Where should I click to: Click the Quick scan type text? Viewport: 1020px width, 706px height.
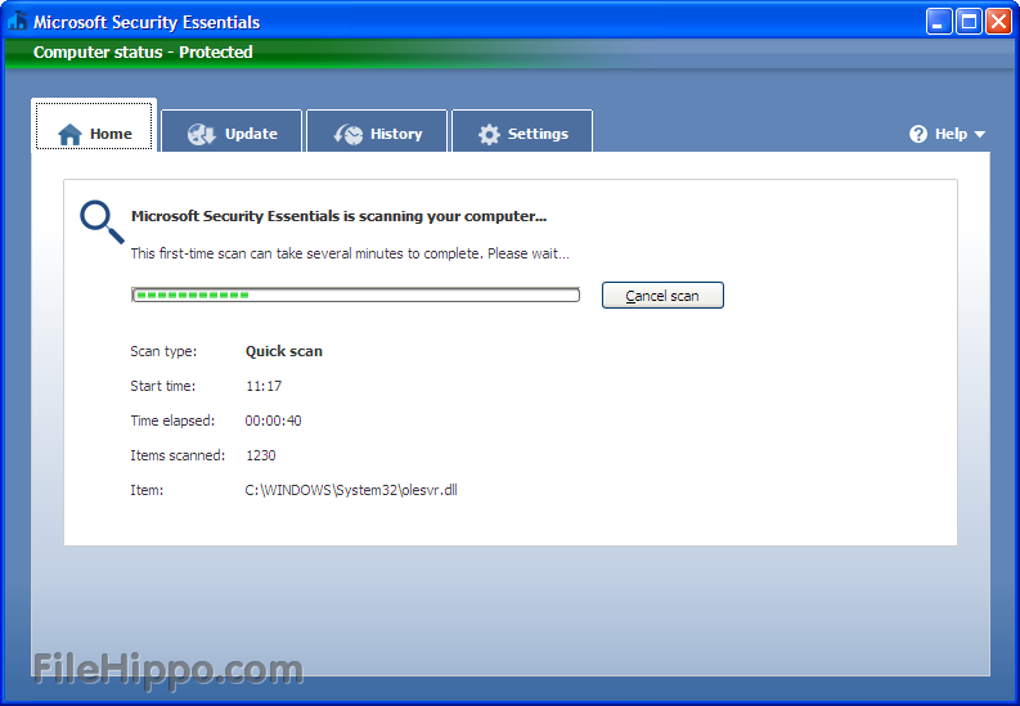click(x=284, y=351)
